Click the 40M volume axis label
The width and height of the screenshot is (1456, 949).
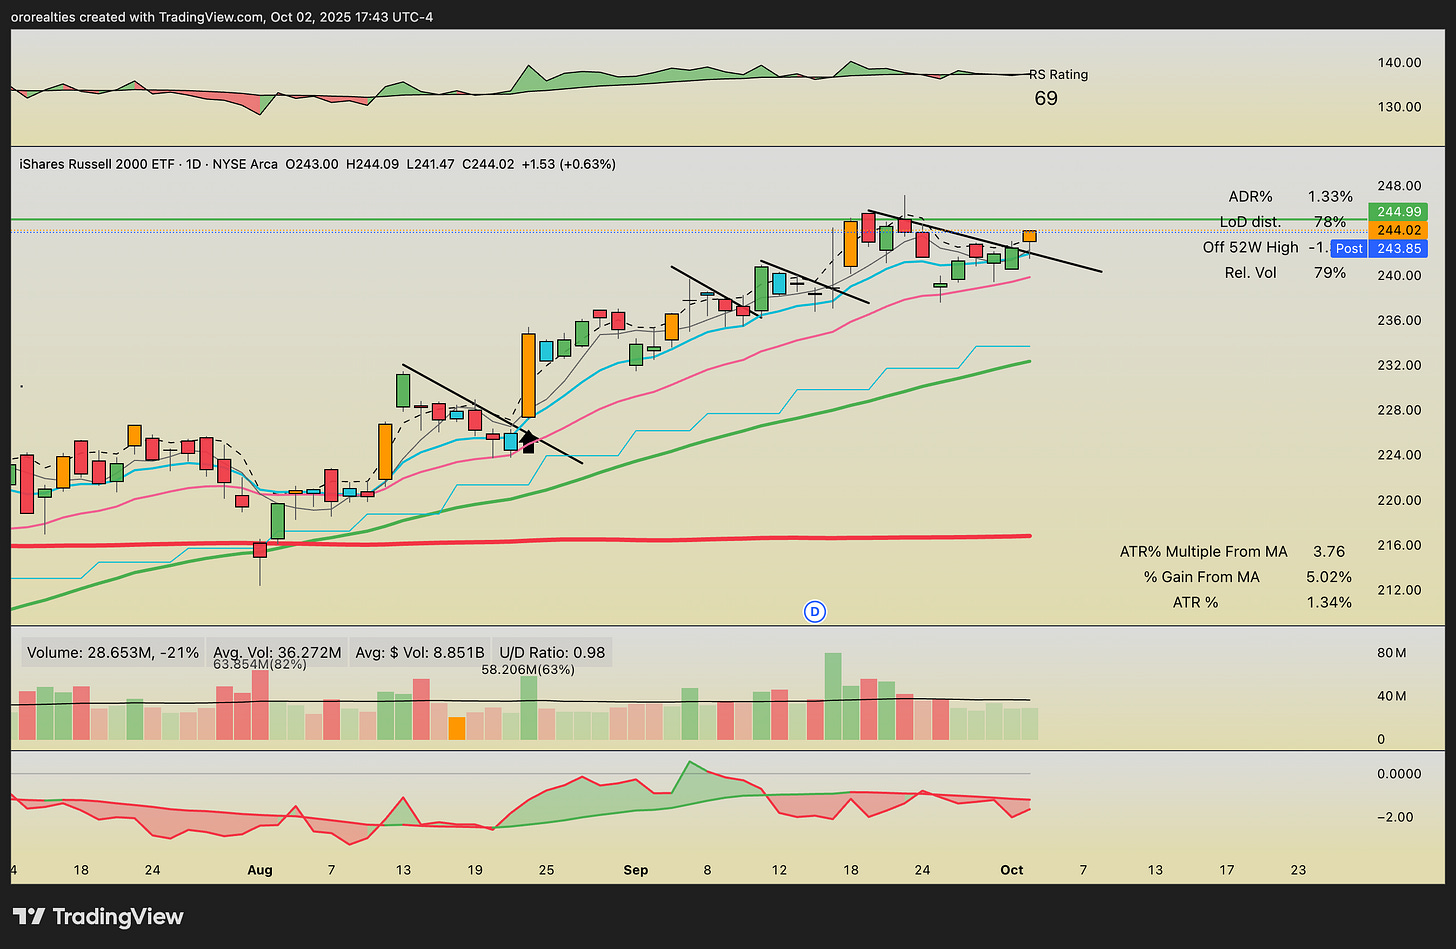pos(1392,696)
